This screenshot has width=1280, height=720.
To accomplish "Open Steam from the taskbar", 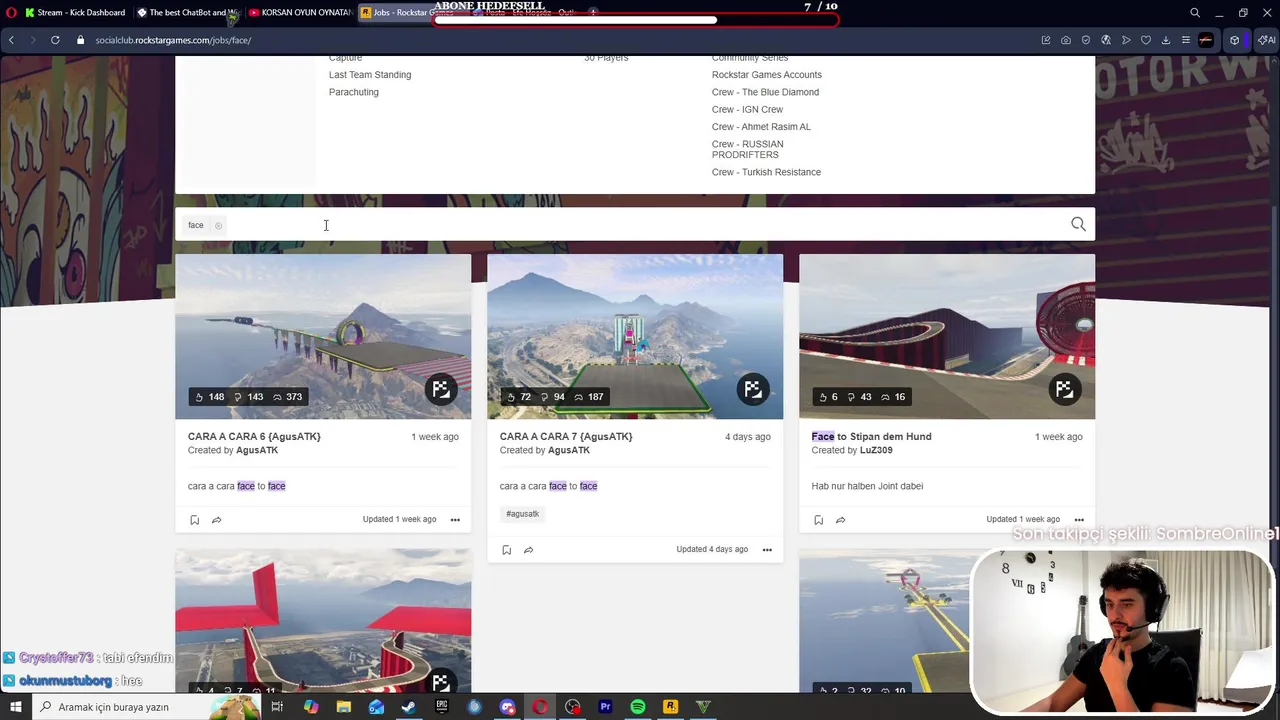I will [x=408, y=707].
